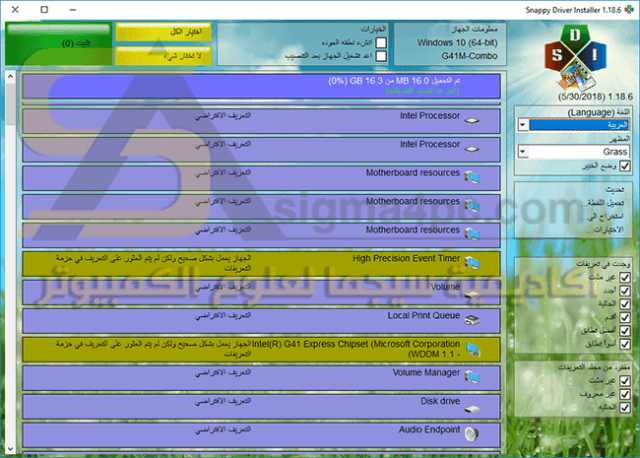Uncheck the غير معروف (unknown) checkbox
This screenshot has height=458, width=640.
click(624, 394)
